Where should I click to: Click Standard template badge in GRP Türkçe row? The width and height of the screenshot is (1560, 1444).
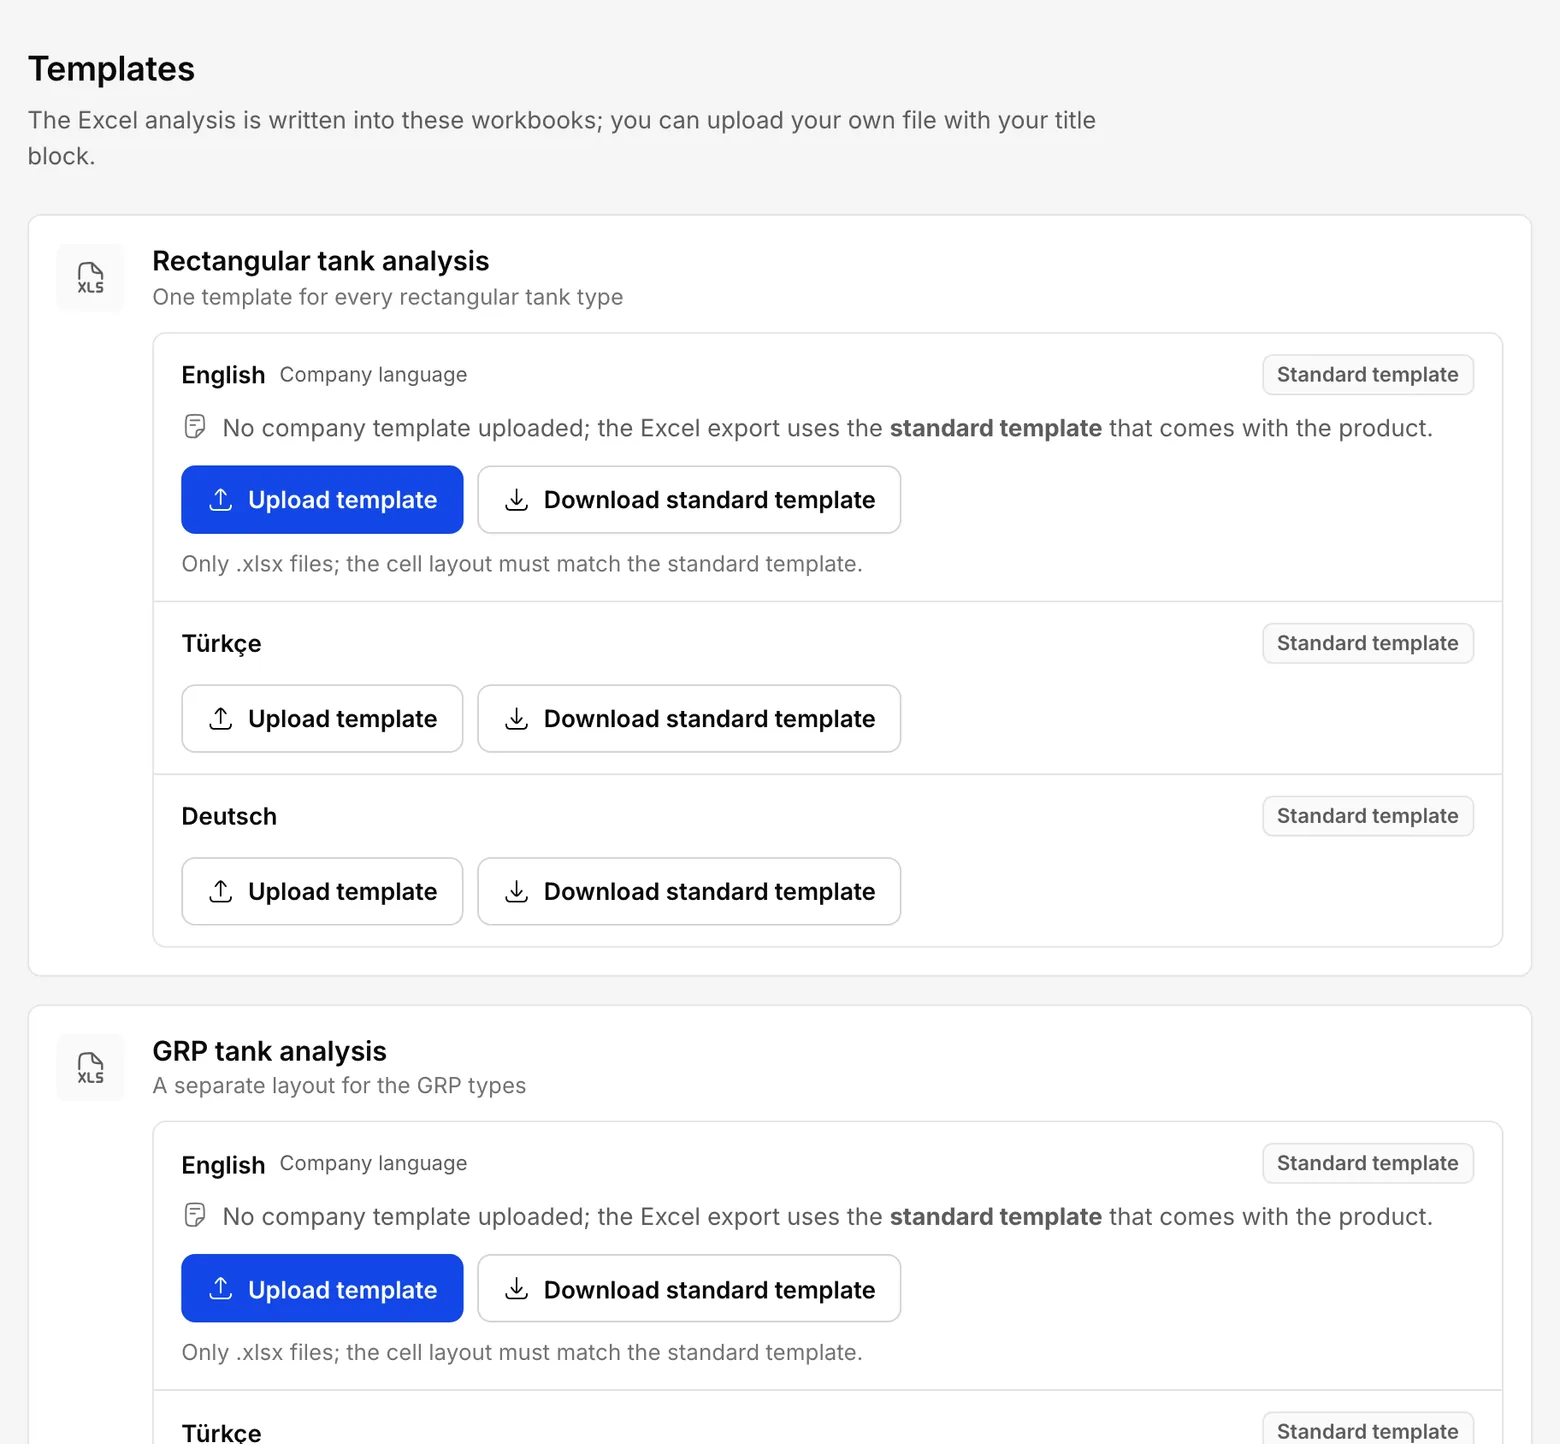point(1367,1428)
